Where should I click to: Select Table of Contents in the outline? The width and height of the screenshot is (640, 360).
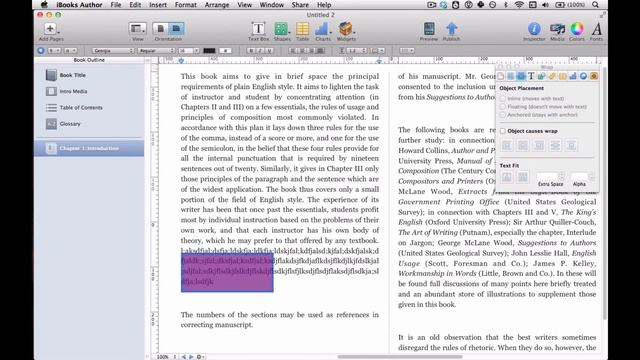89,108
